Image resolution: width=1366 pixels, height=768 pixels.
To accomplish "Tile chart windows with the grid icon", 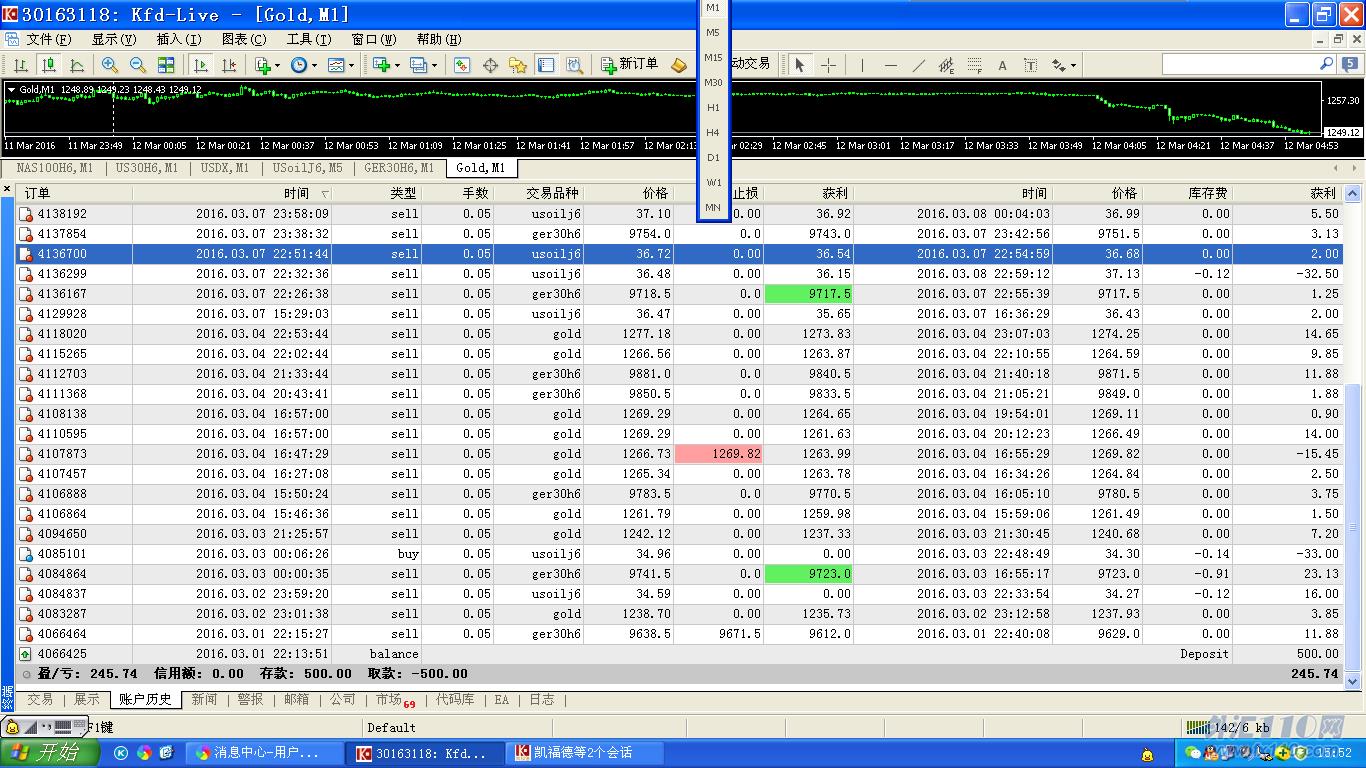I will pos(166,65).
